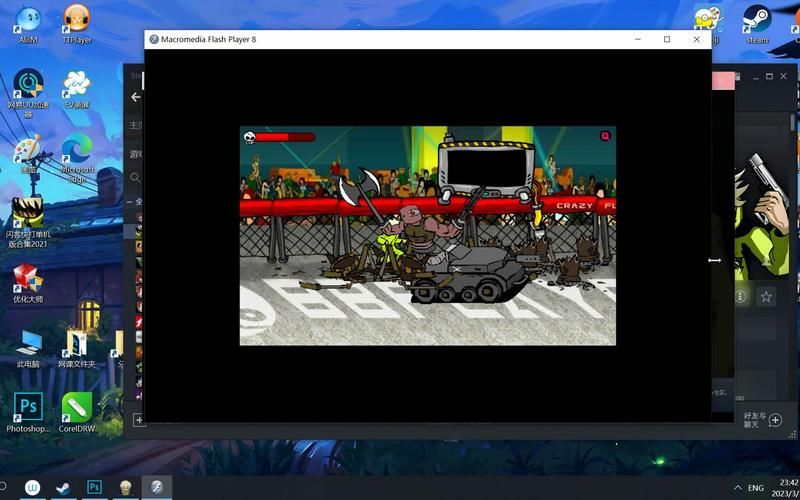
Task: Open the TTPlayer desktop shortcut
Action: (x=77, y=24)
